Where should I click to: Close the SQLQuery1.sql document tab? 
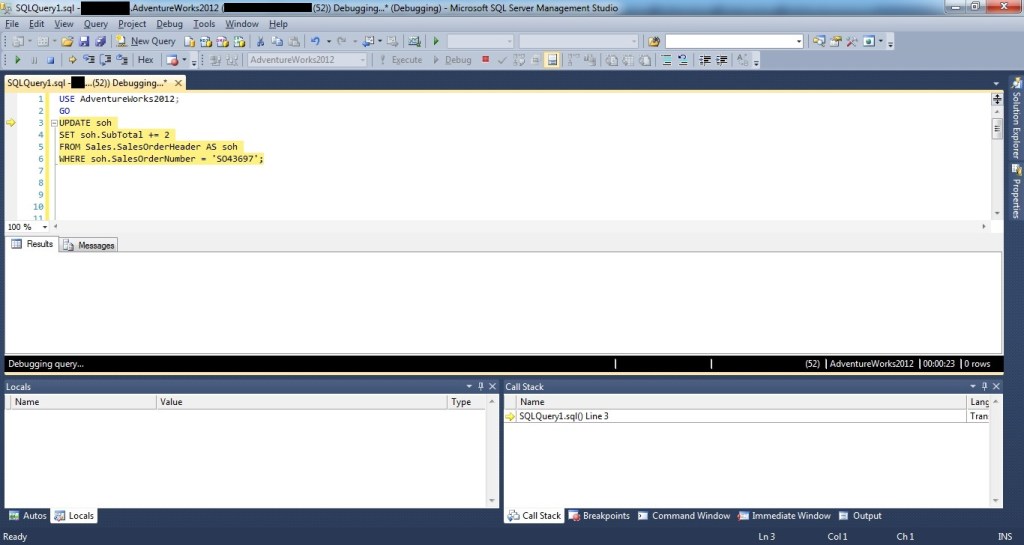click(x=178, y=83)
